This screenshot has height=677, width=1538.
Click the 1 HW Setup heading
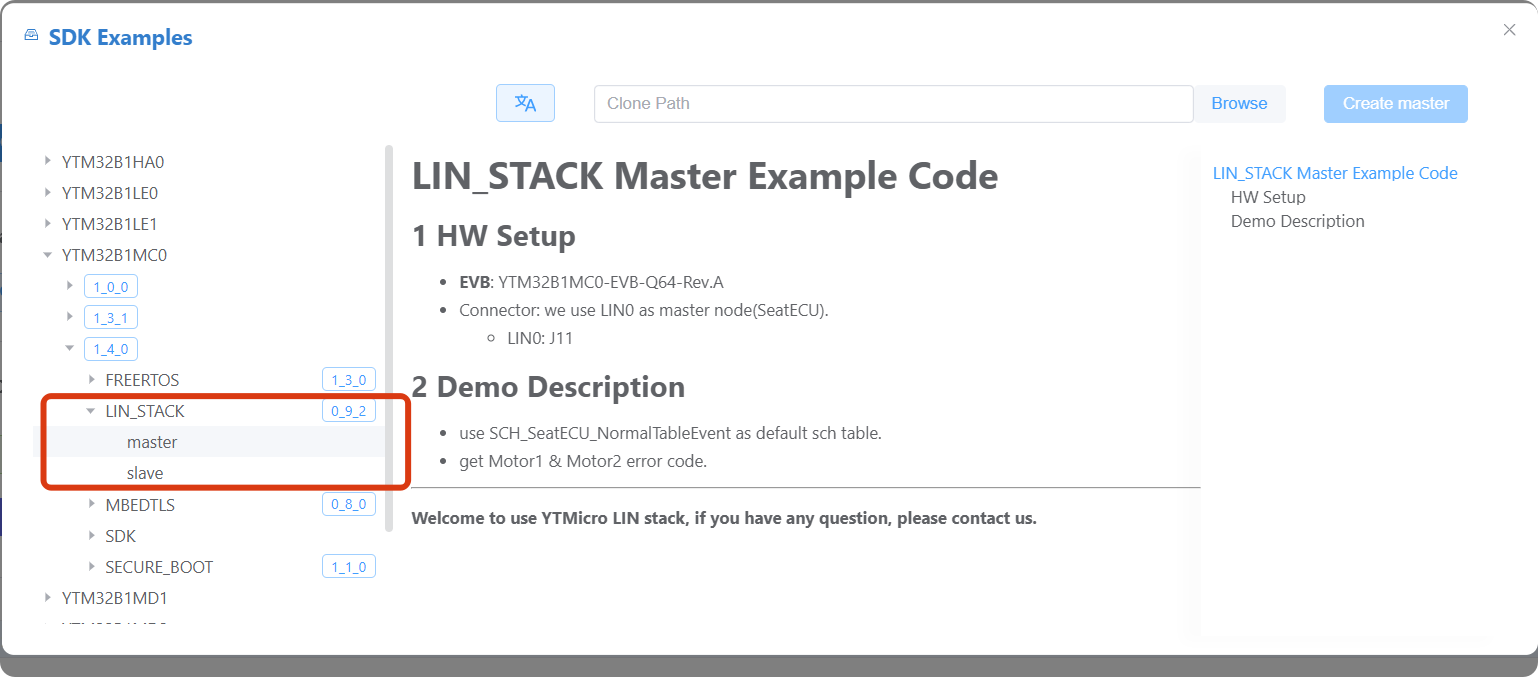coord(494,237)
